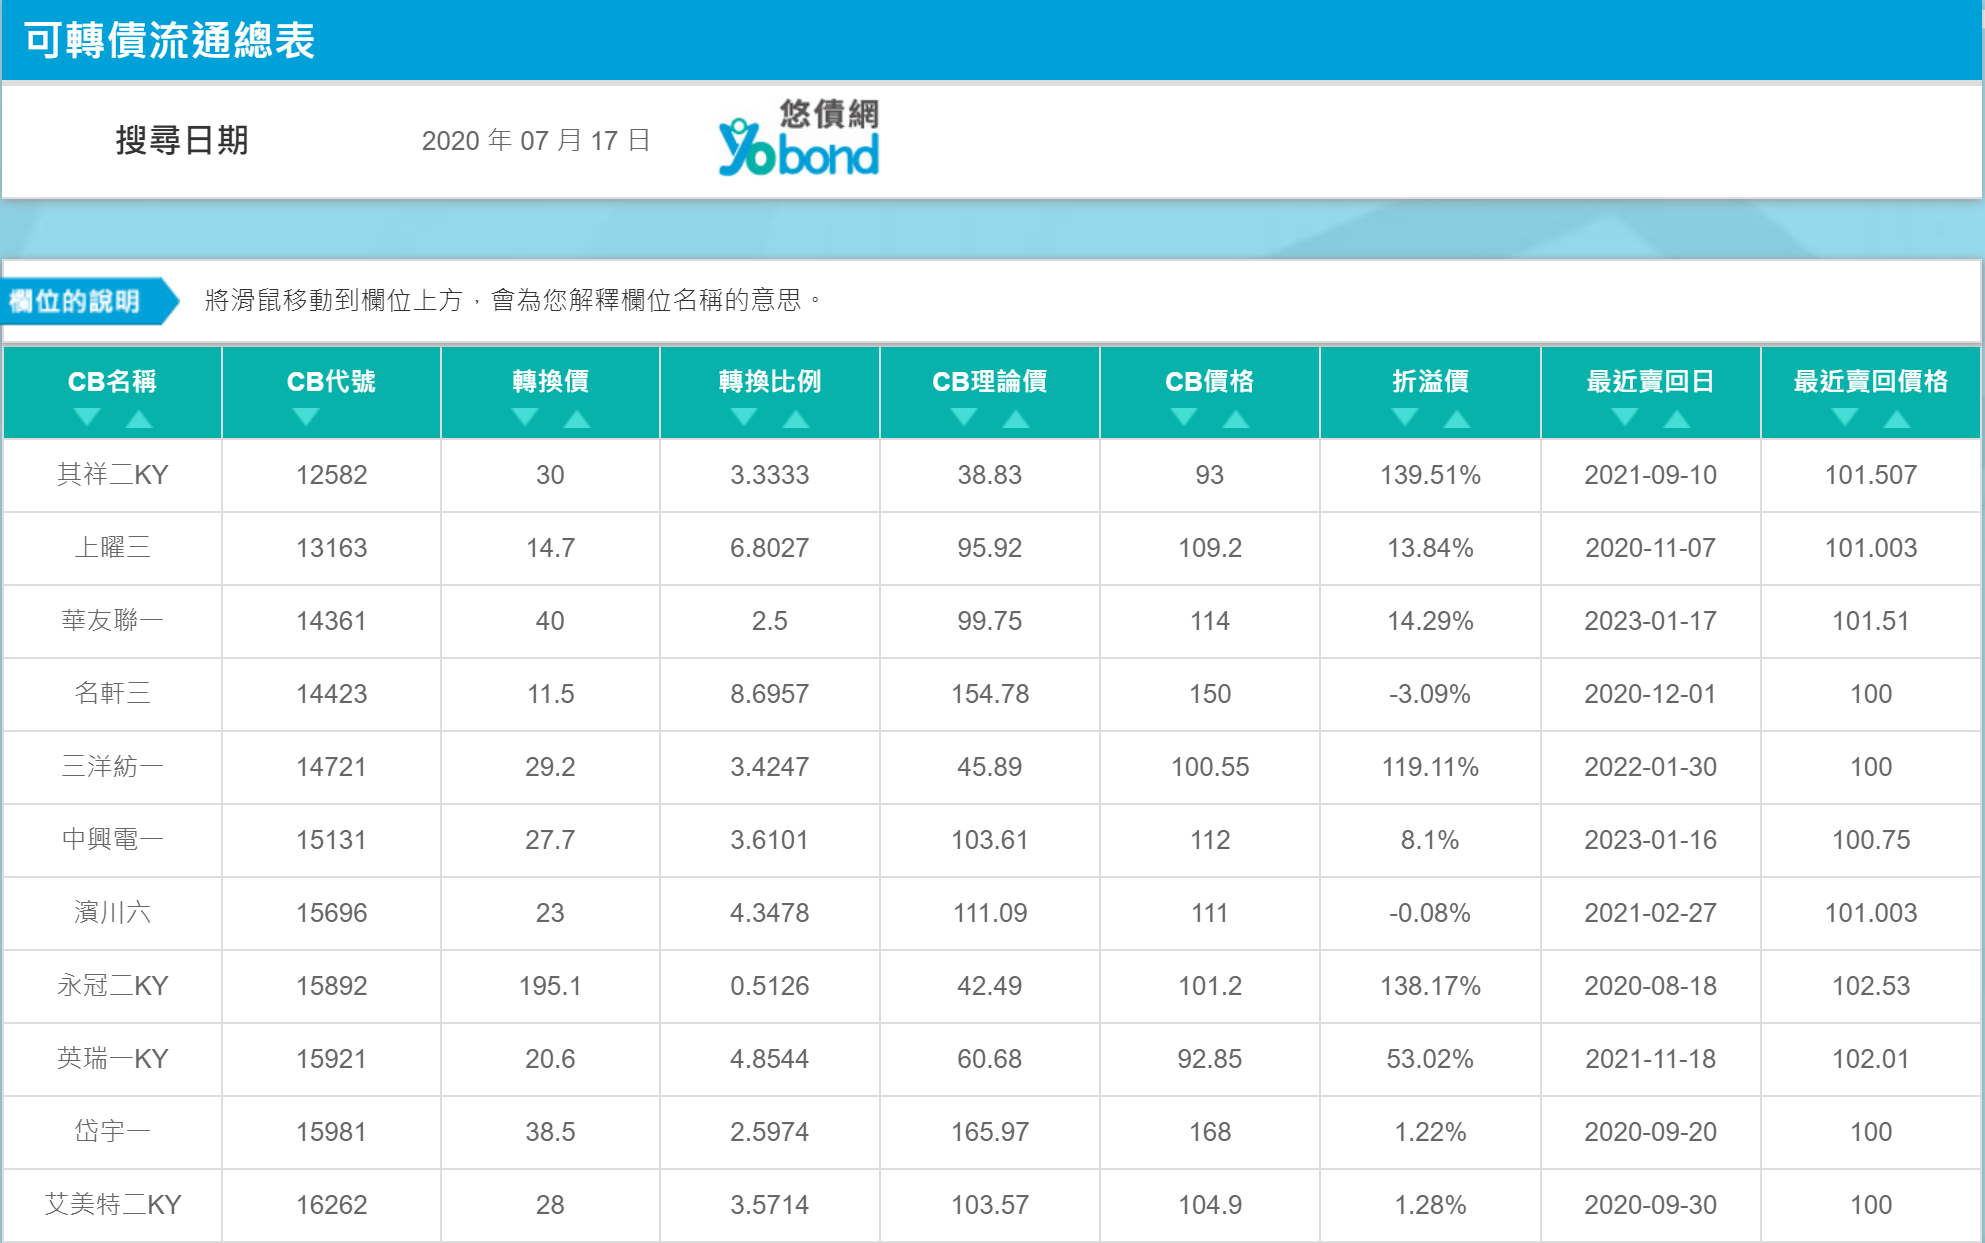Click the 最近賣回日 column header text

click(1651, 381)
